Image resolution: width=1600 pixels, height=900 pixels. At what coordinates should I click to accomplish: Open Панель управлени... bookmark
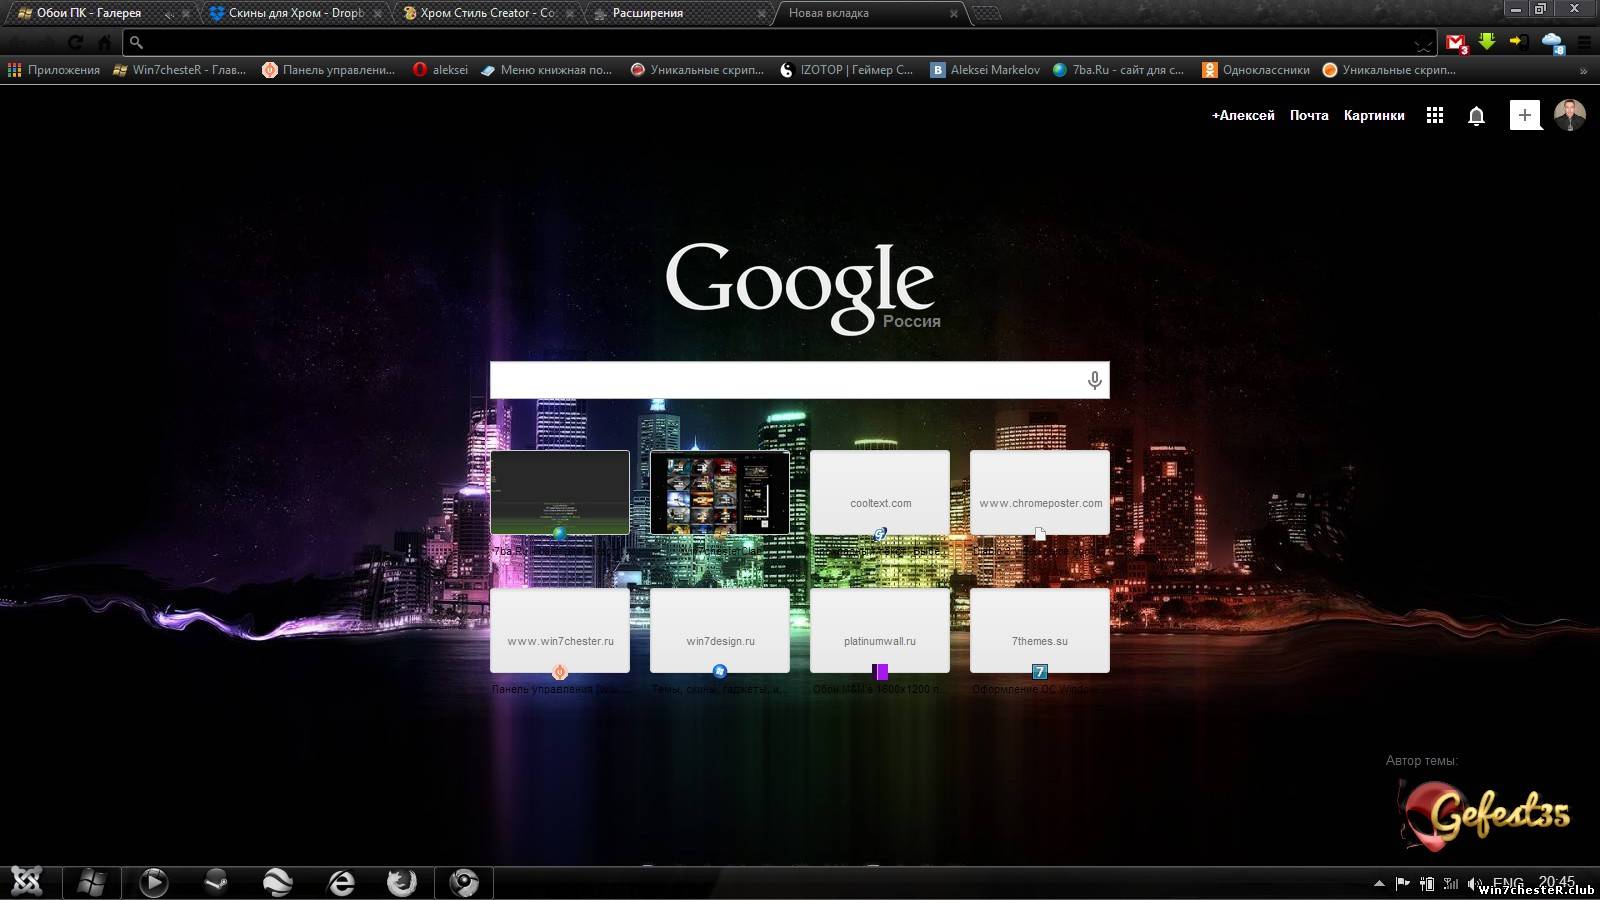tap(328, 70)
